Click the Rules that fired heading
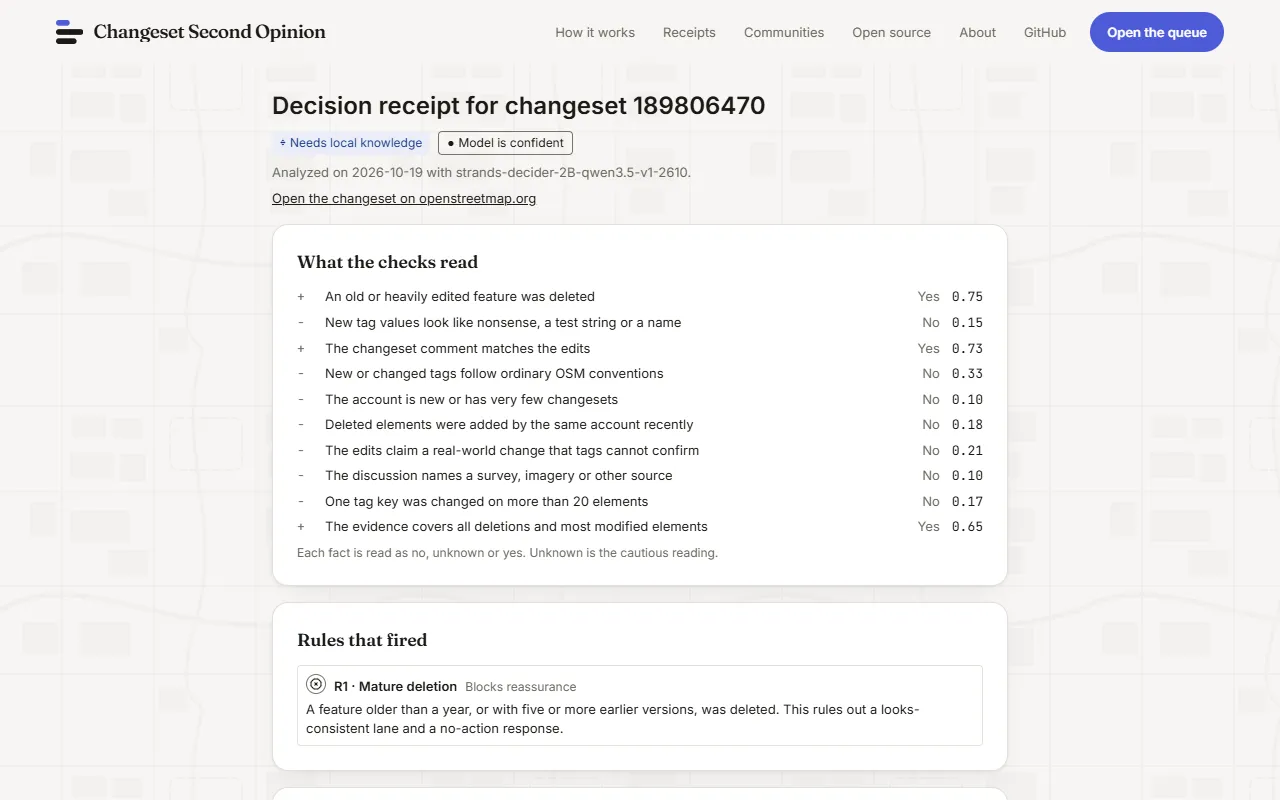This screenshot has width=1280, height=800. tap(362, 640)
